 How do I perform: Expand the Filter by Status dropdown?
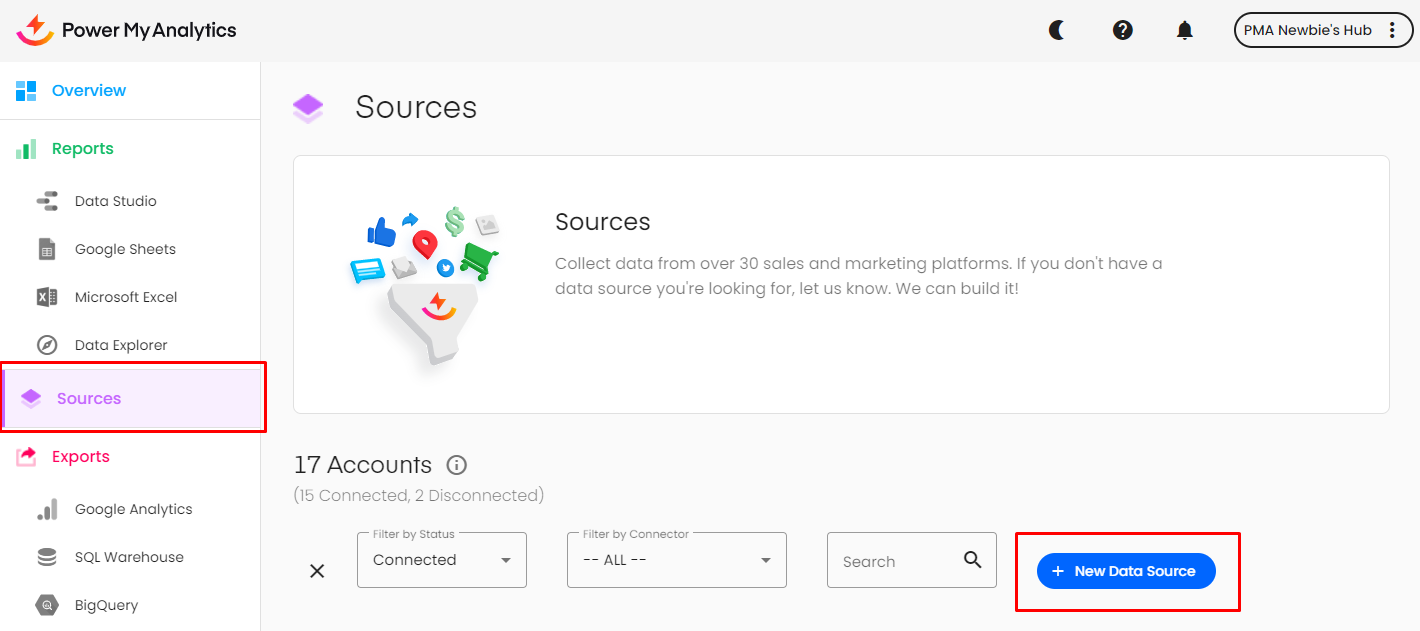tap(441, 560)
